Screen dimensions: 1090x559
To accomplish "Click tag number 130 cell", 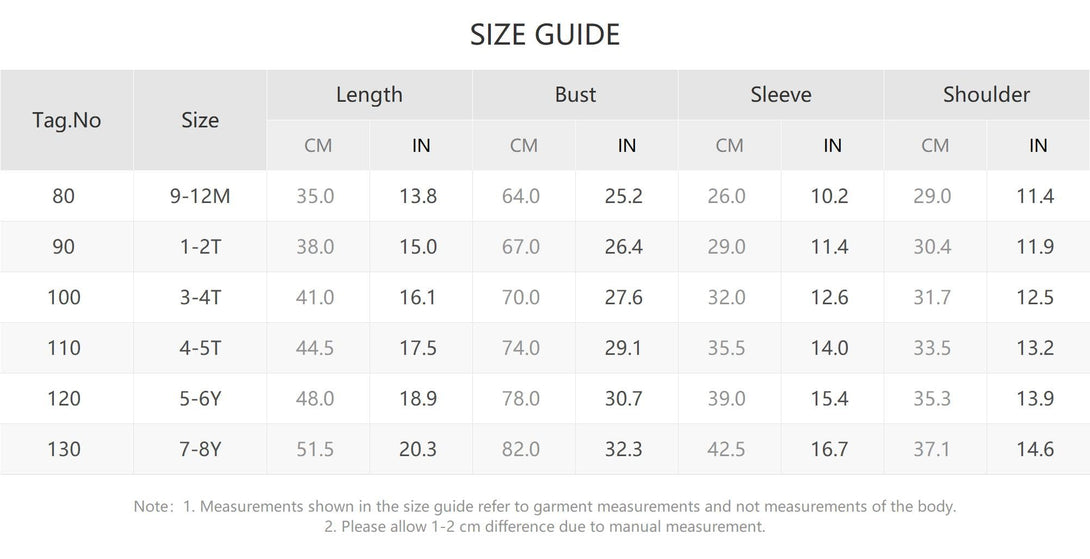I will click(x=64, y=450).
